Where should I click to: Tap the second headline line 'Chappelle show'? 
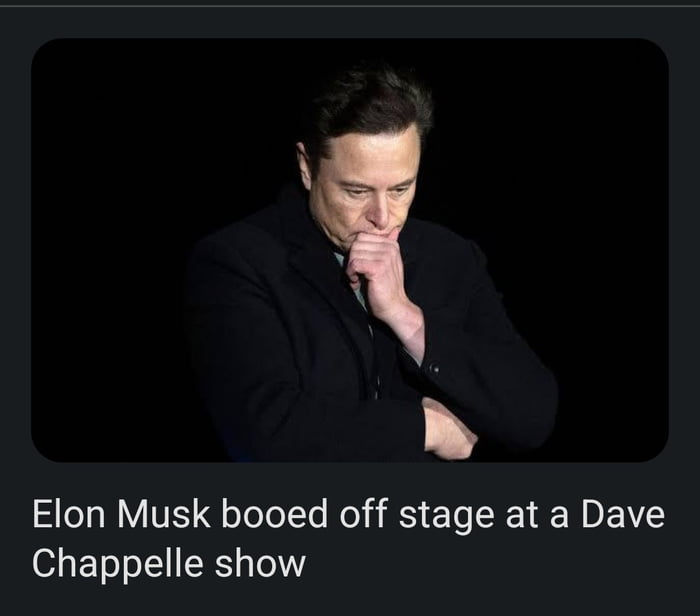click(x=168, y=563)
